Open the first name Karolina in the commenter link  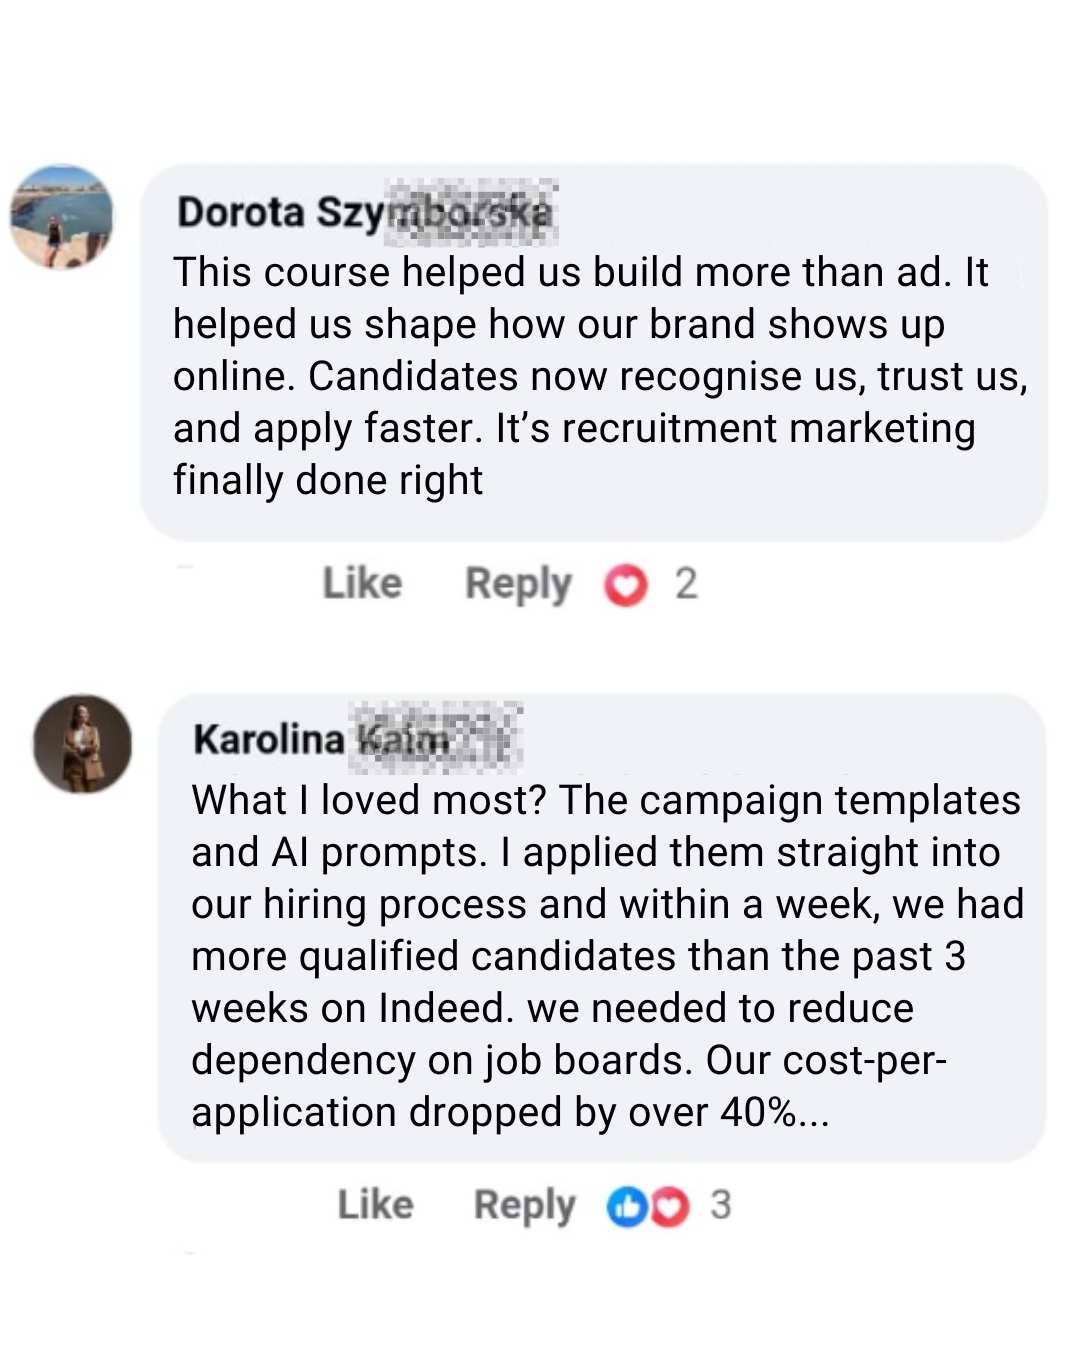coord(268,740)
